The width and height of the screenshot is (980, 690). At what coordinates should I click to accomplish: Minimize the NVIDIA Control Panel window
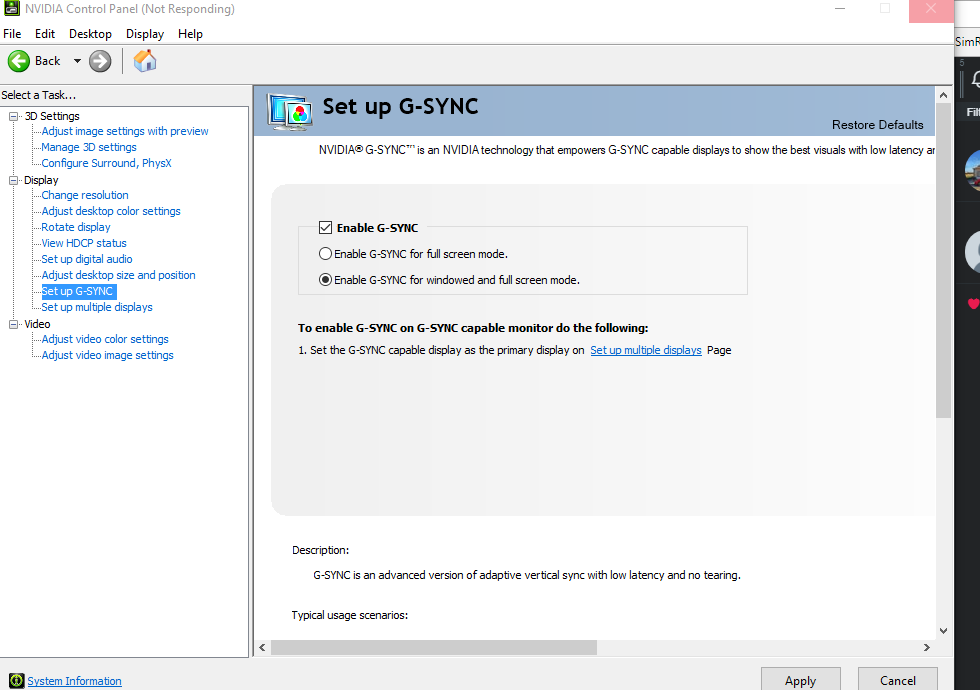pyautogui.click(x=839, y=9)
